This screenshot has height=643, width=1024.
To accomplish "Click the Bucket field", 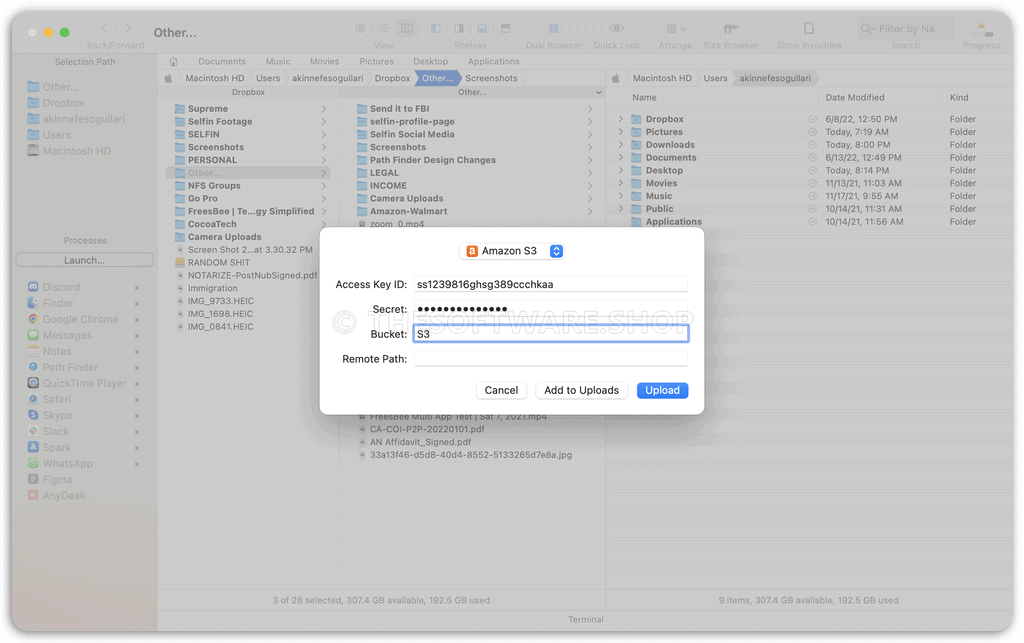I will click(551, 334).
